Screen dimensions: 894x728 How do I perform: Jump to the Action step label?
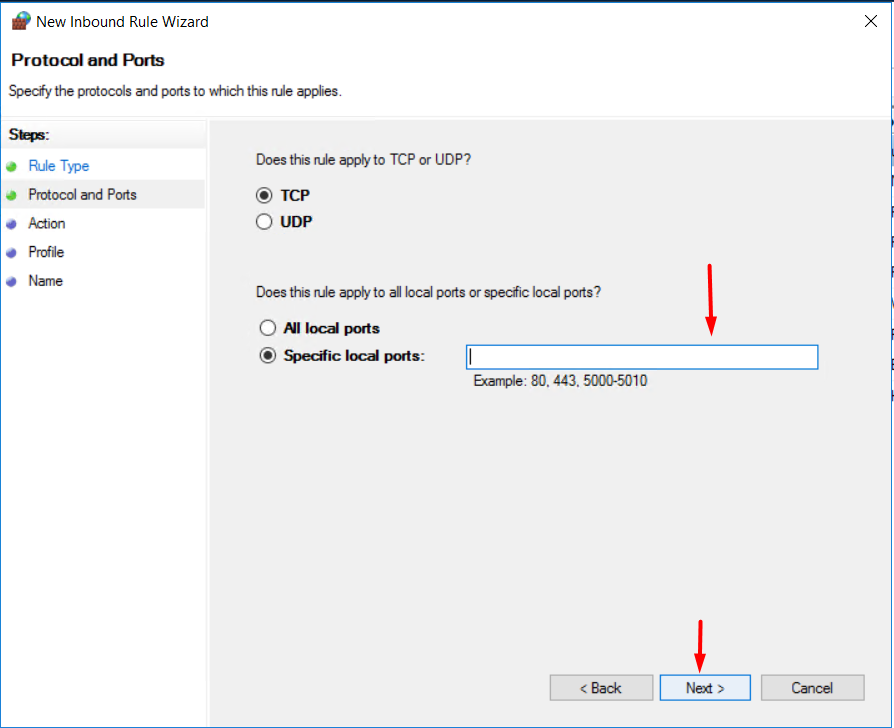click(x=47, y=224)
